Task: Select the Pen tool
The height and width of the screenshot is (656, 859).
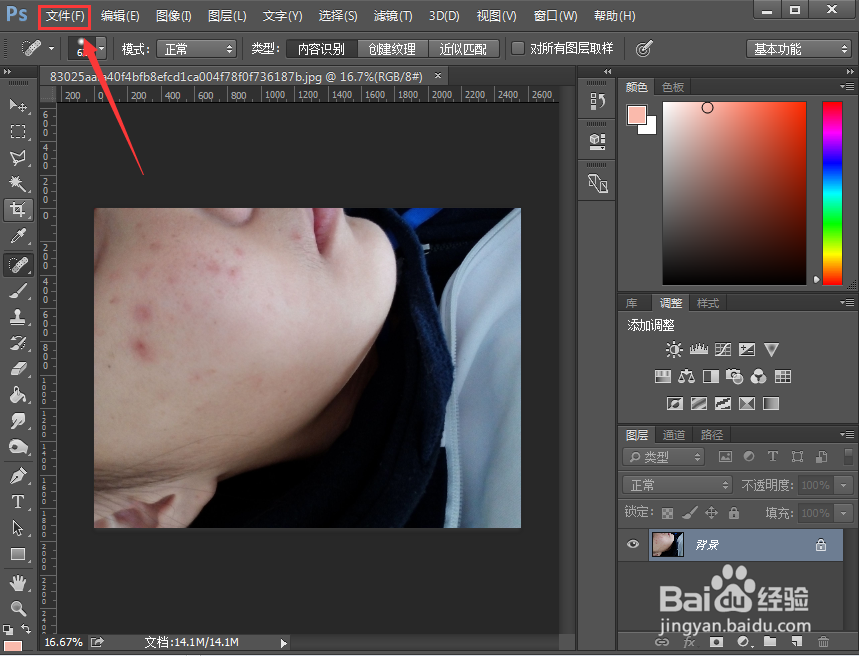Action: tap(18, 476)
